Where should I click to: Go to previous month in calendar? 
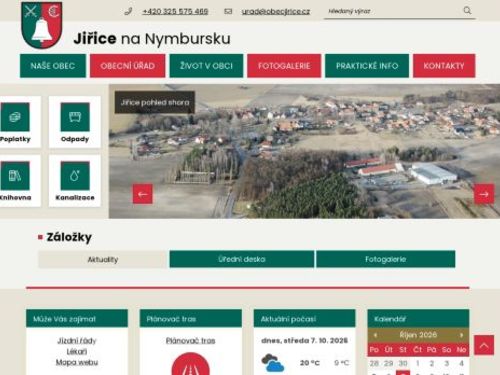[375, 335]
